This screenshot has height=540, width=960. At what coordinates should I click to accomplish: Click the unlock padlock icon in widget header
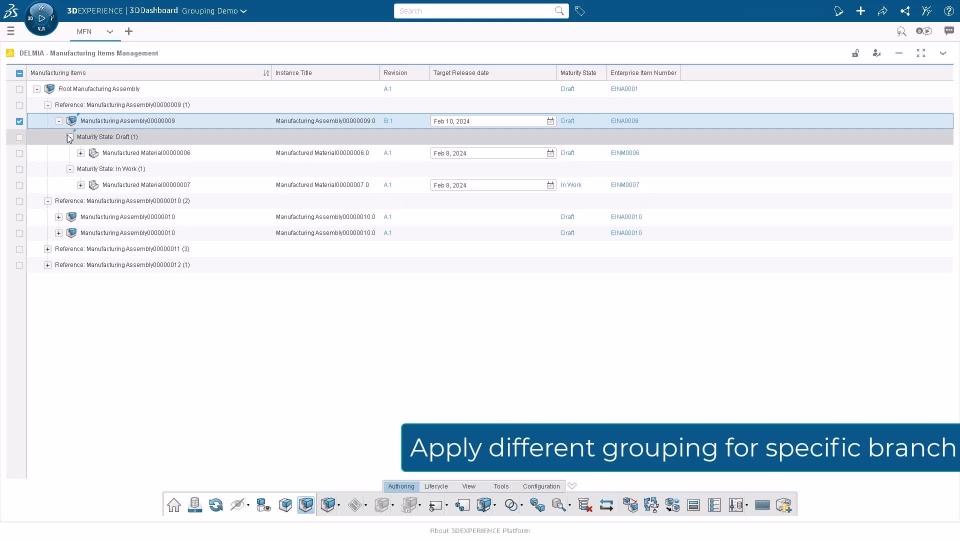[855, 53]
